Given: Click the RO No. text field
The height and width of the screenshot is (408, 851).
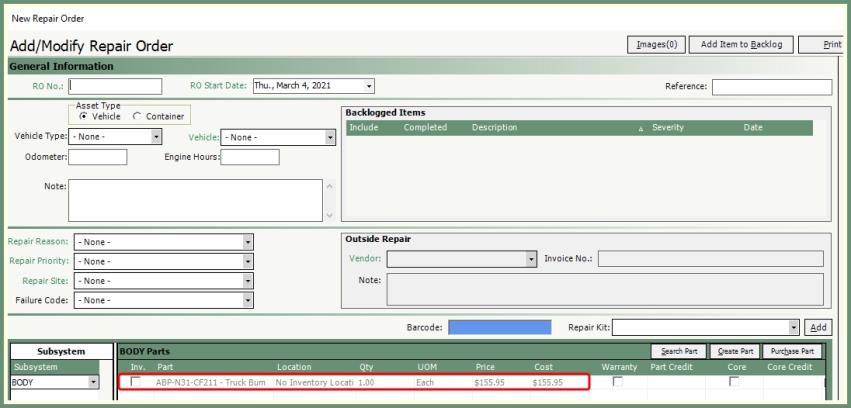Looking at the screenshot, I should coord(115,86).
